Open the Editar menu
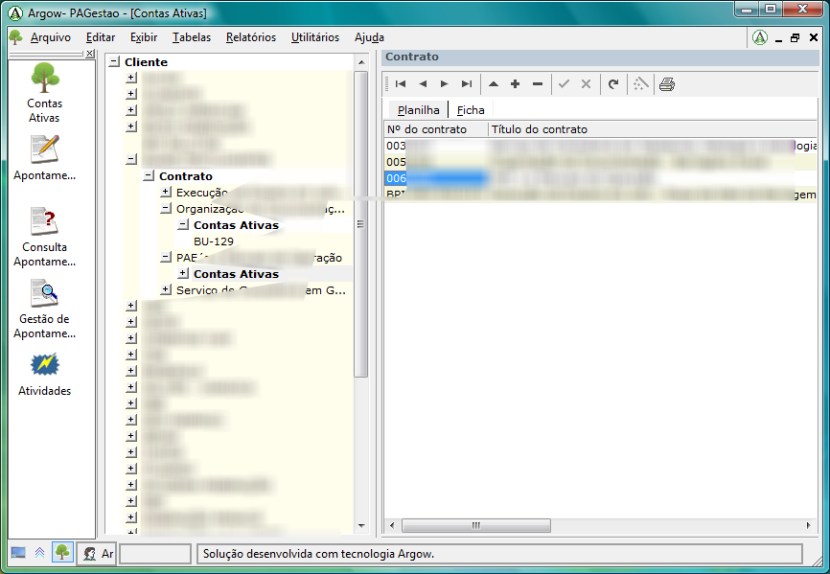This screenshot has width=830, height=574. [101, 38]
